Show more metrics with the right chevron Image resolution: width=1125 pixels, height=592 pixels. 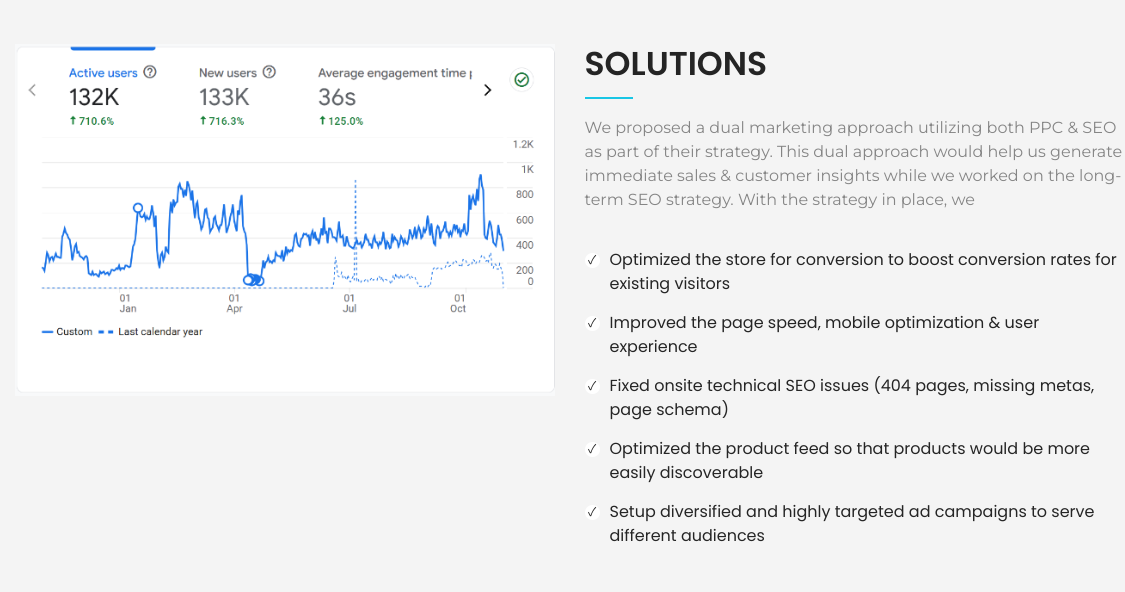click(488, 90)
